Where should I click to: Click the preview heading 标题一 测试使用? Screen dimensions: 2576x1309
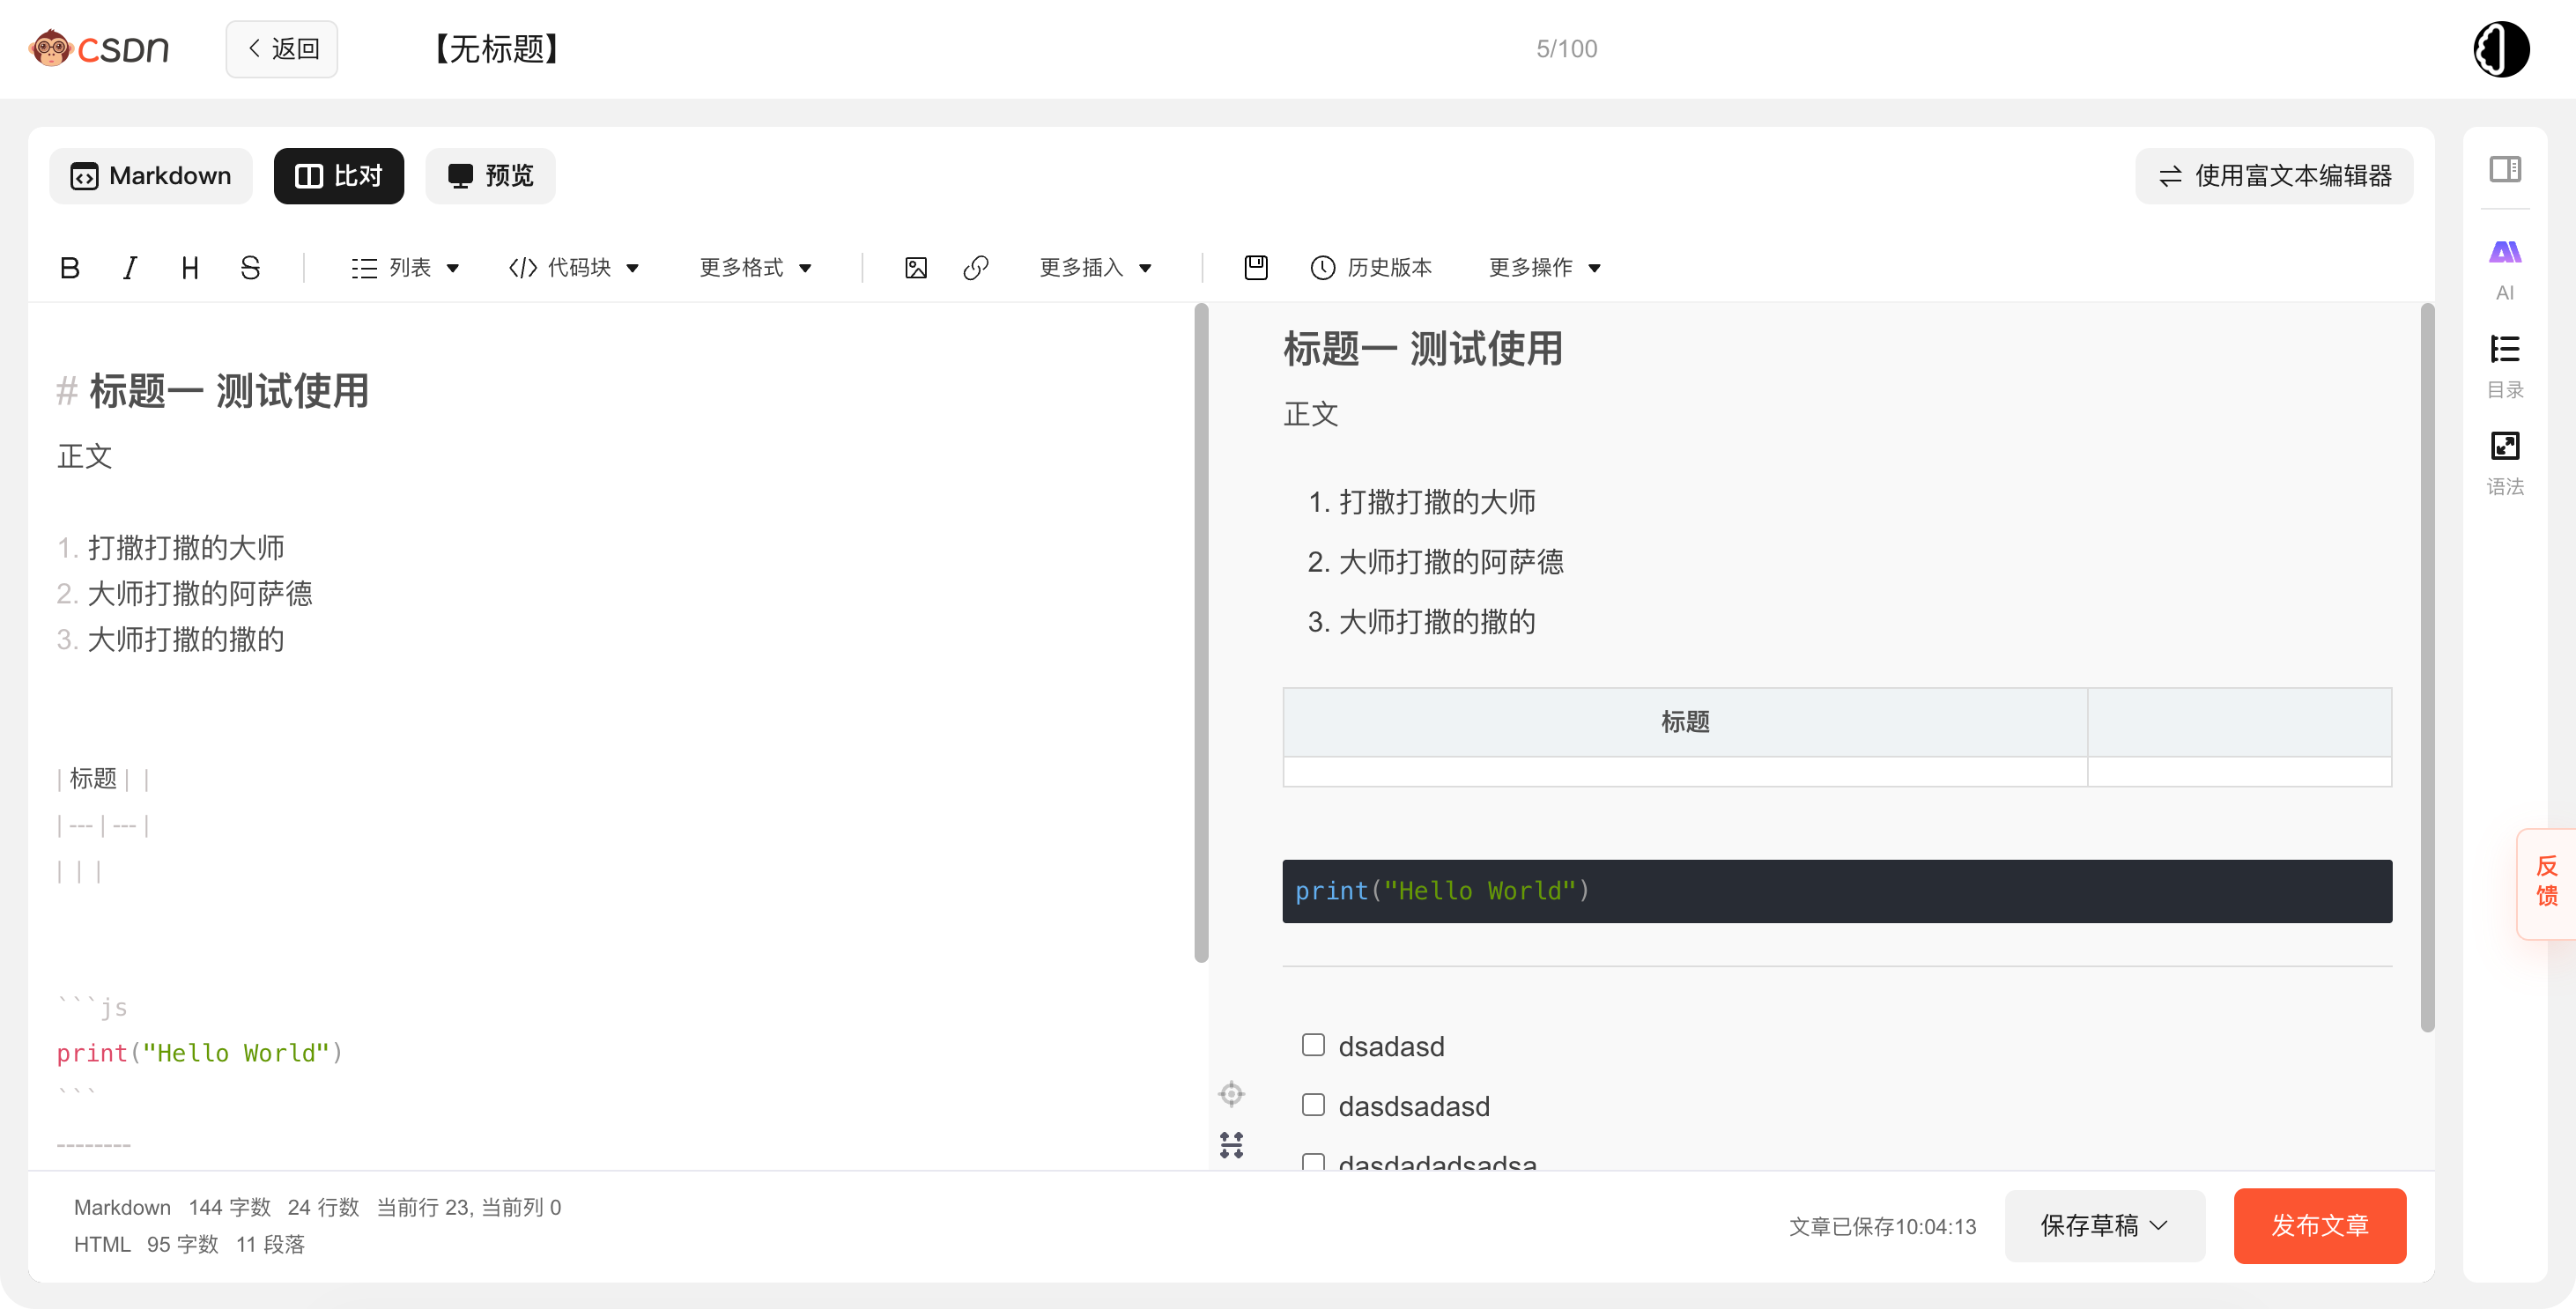(x=1422, y=349)
